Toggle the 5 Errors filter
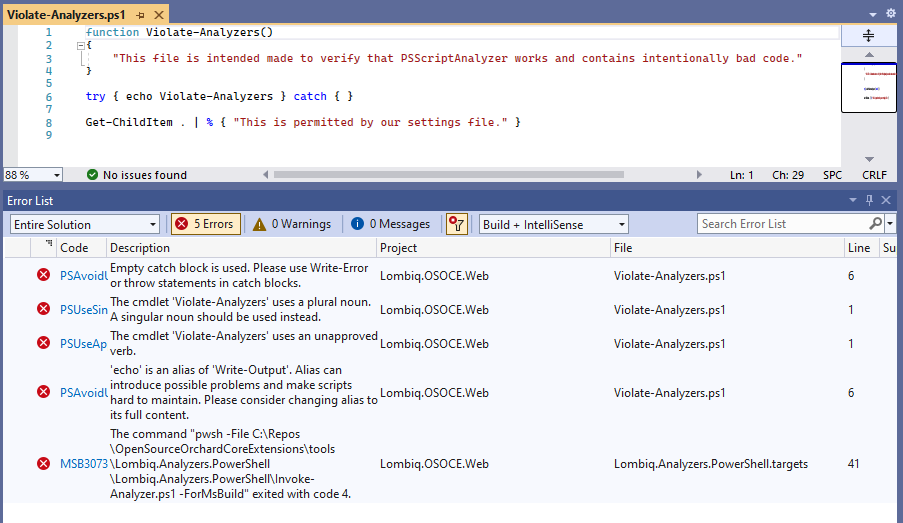This screenshot has height=523, width=903. (x=206, y=224)
